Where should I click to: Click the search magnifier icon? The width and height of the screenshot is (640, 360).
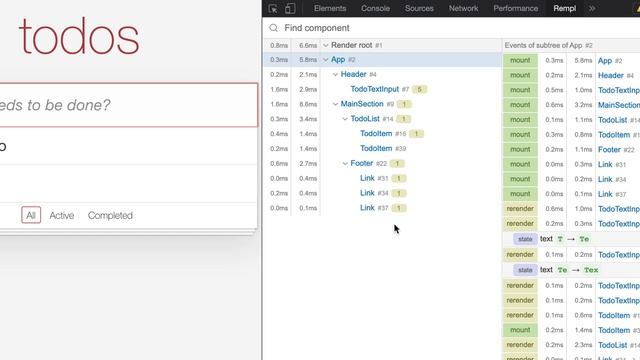click(273, 28)
